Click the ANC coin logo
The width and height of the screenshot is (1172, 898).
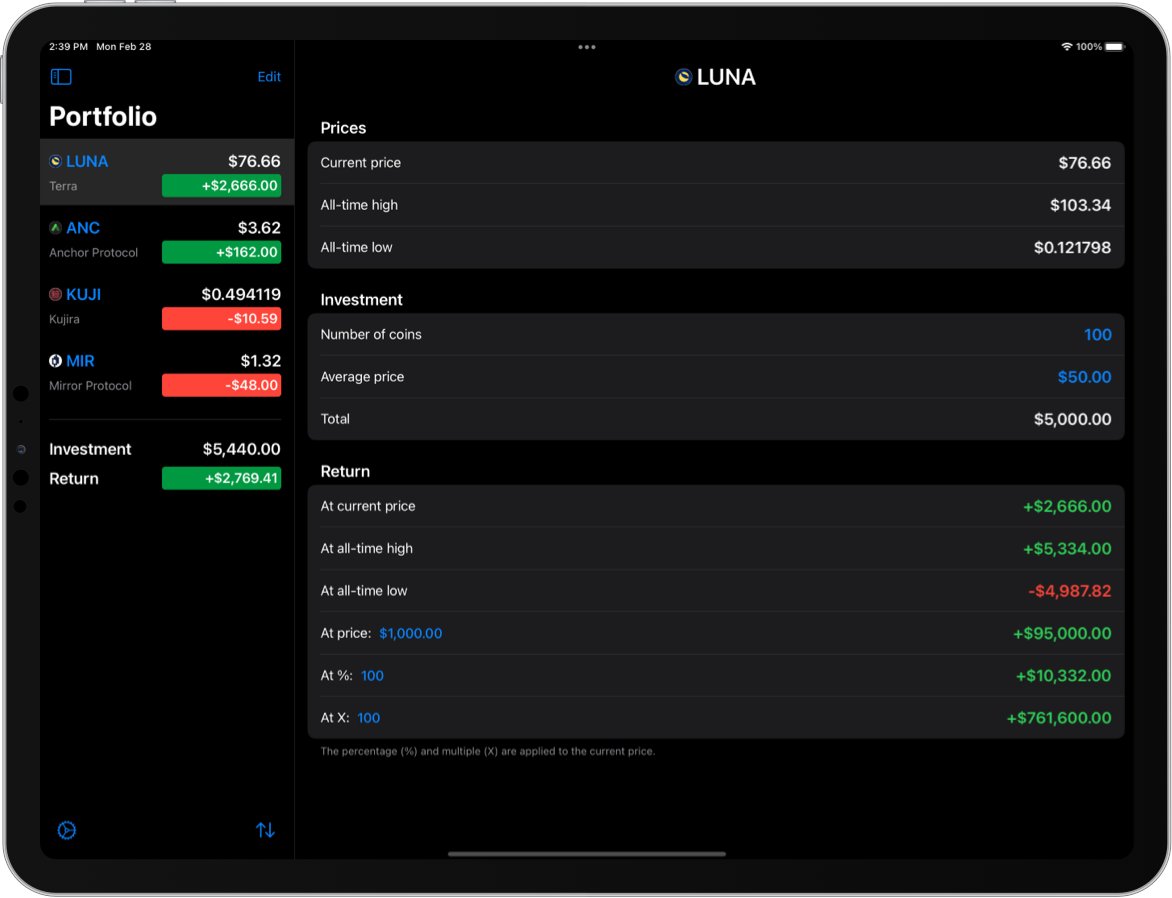55,228
